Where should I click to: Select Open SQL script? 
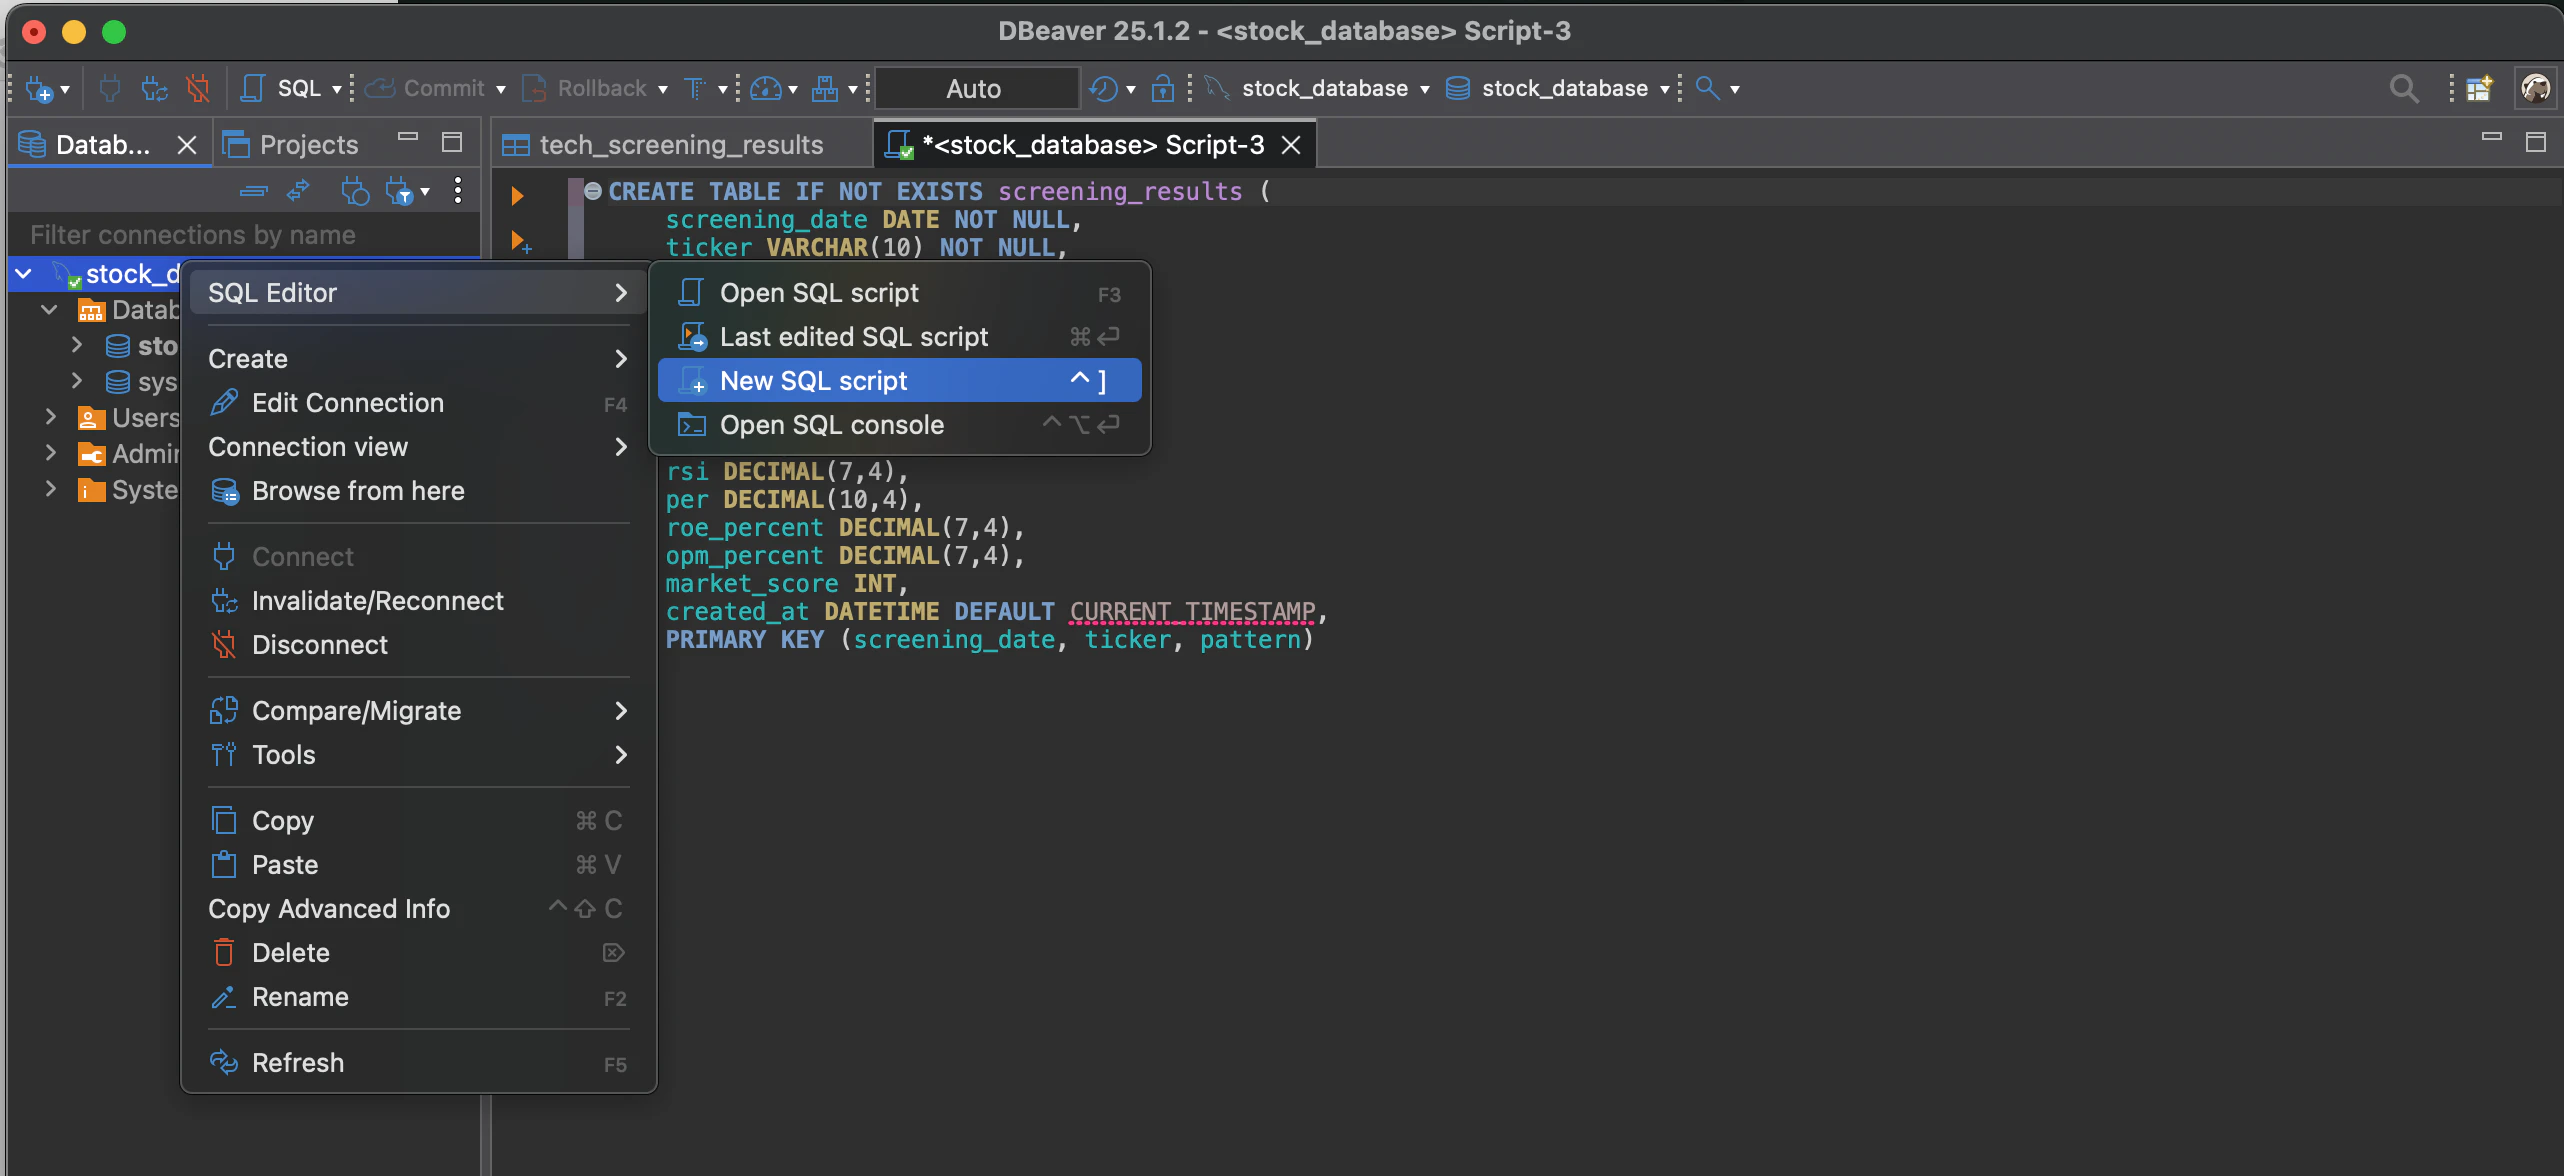pos(900,293)
